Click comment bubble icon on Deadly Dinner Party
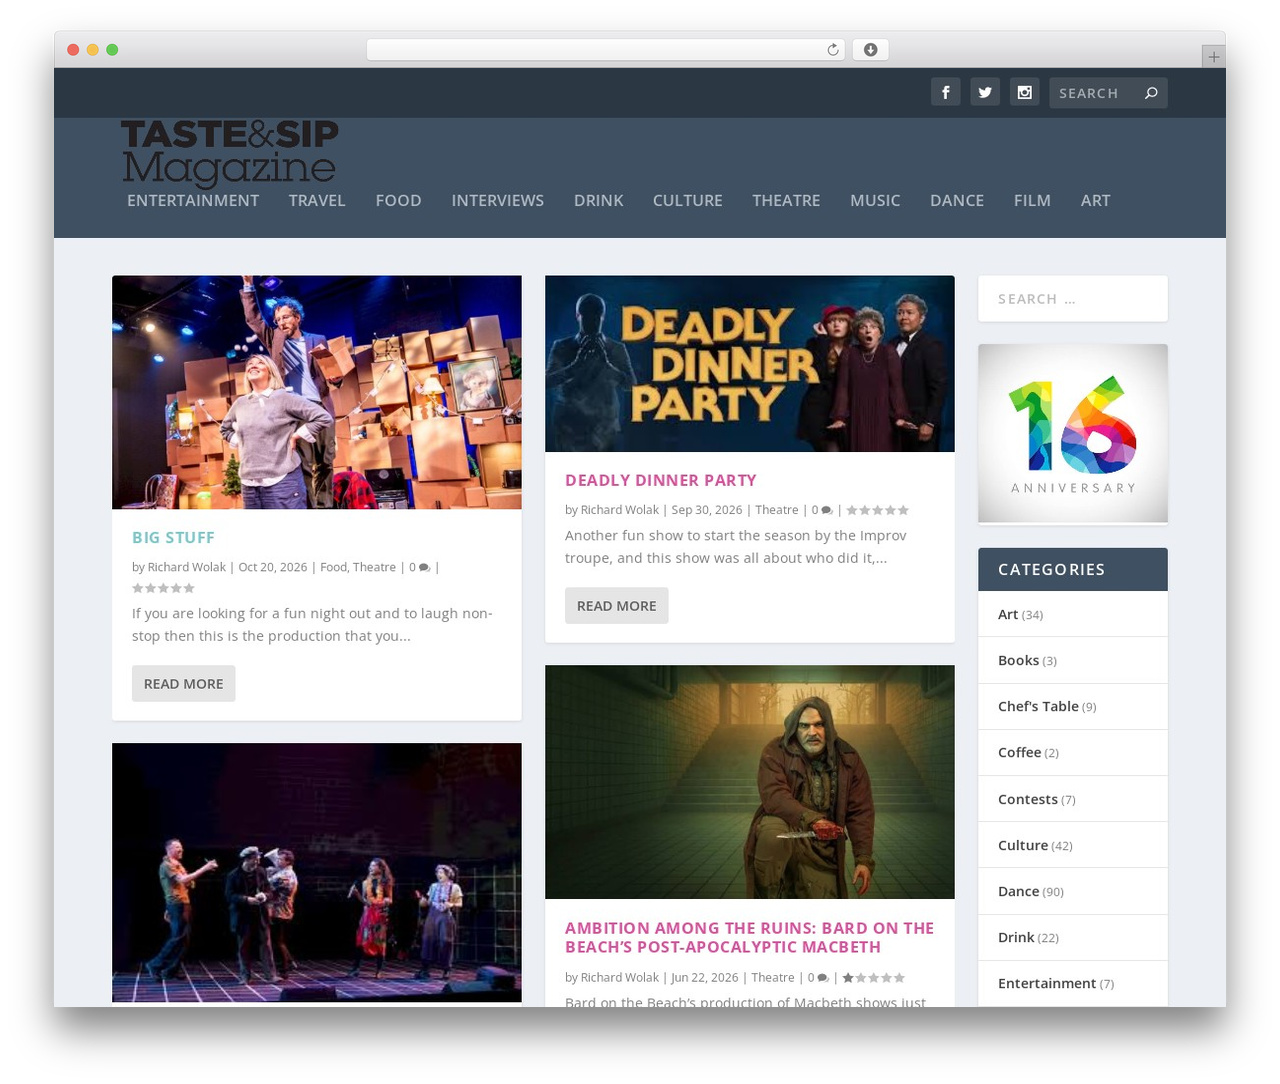The image size is (1280, 1084). pos(826,510)
